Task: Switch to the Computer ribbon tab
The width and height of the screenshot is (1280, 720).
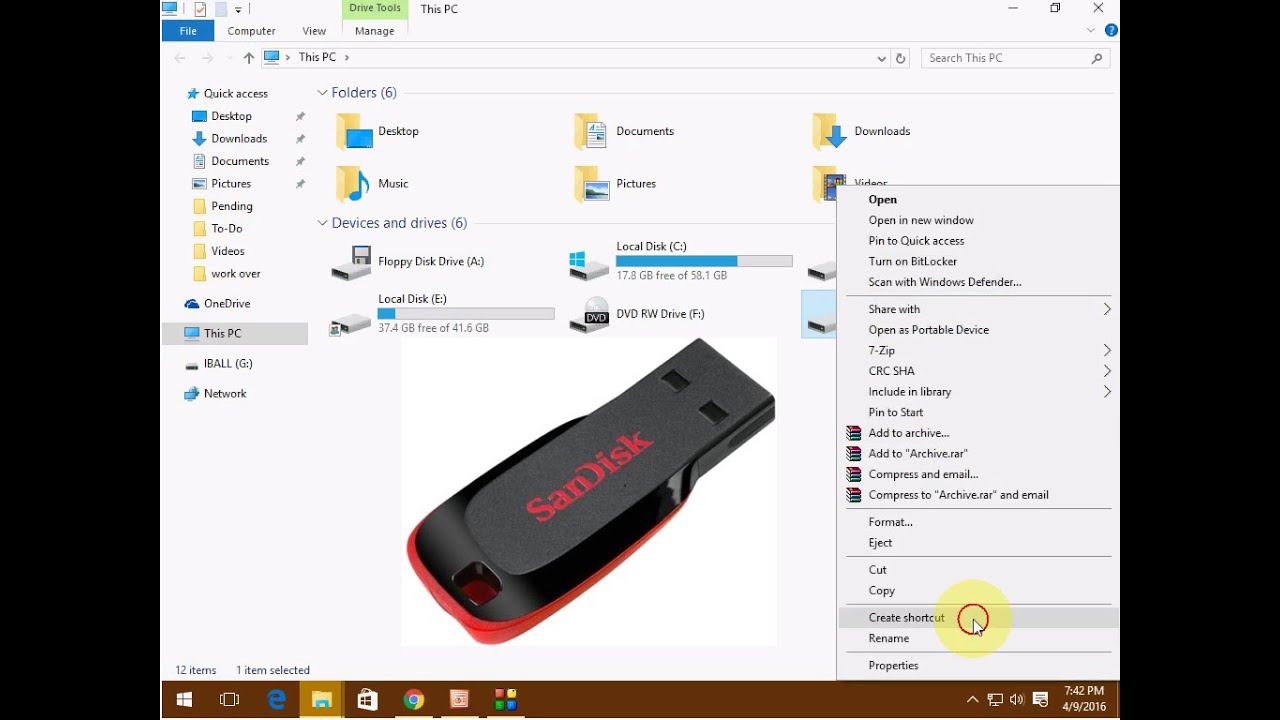Action: [x=251, y=31]
